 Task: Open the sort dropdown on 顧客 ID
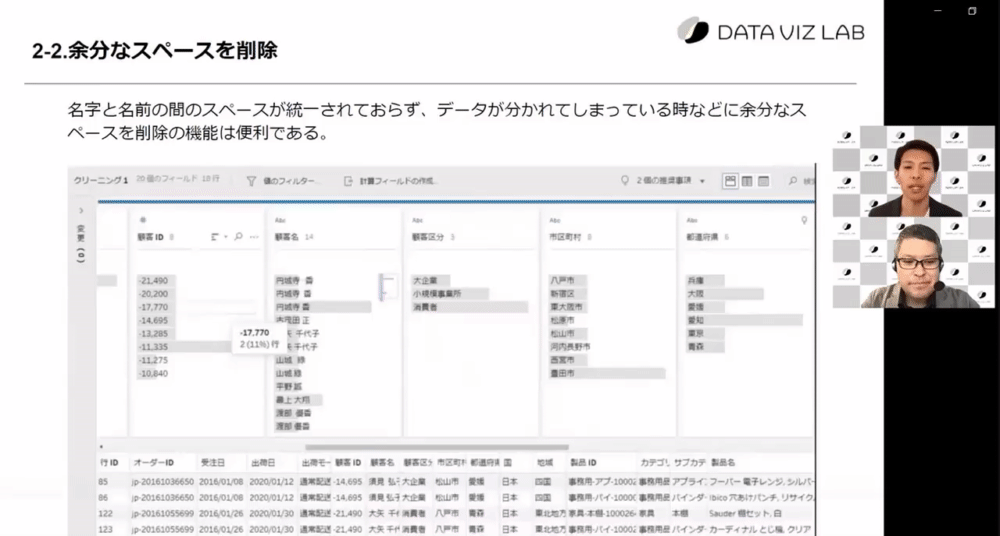[219, 237]
